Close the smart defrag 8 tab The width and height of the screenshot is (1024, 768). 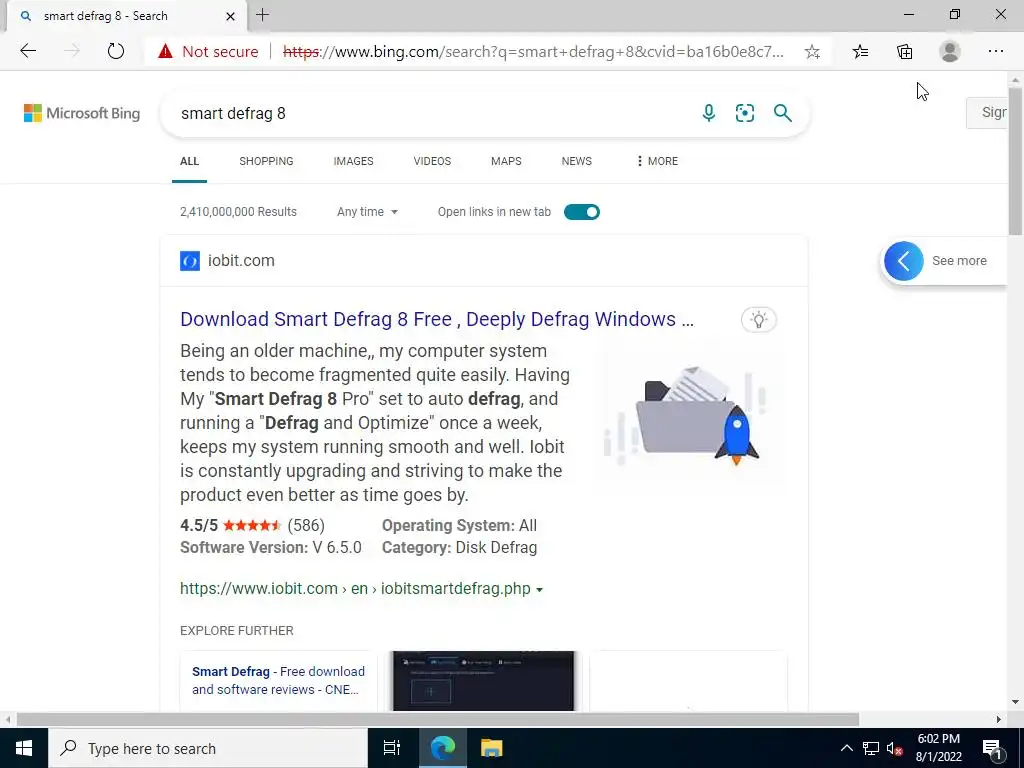tap(230, 16)
